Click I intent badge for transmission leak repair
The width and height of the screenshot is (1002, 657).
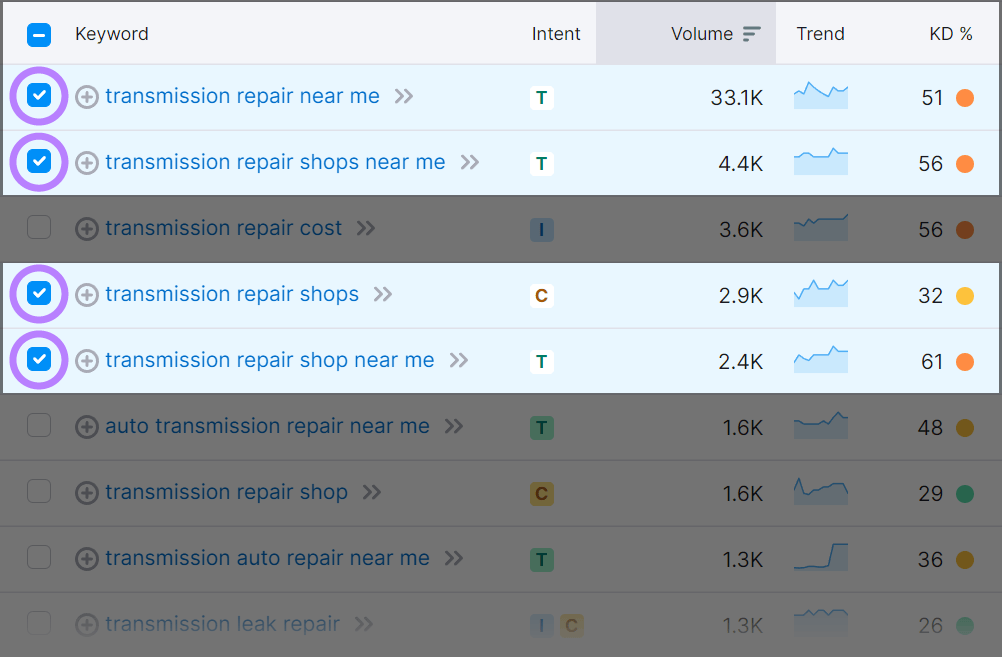(541, 625)
